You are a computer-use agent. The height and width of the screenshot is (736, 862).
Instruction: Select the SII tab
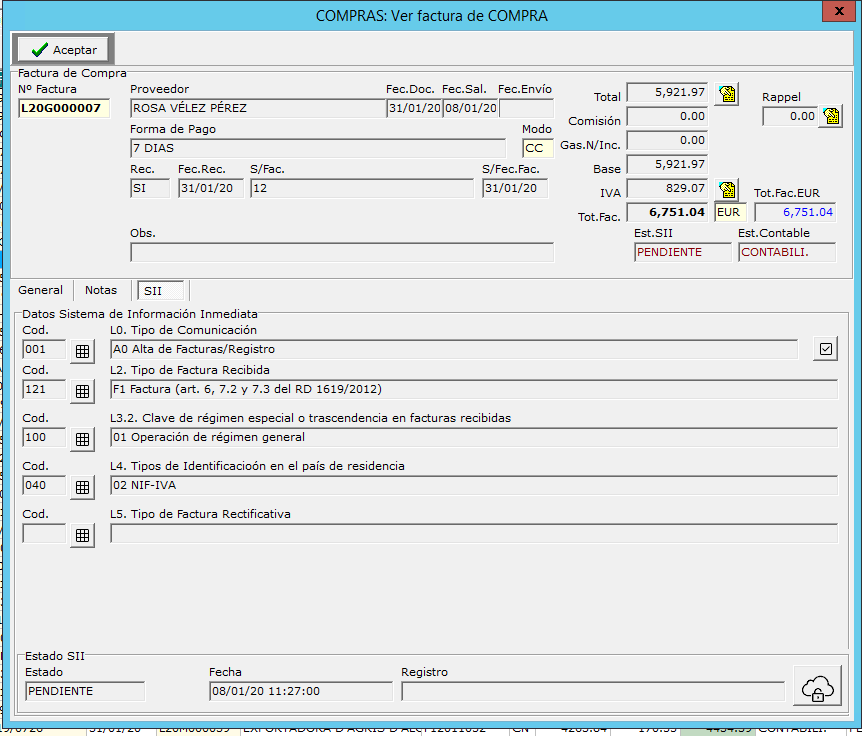[161, 291]
